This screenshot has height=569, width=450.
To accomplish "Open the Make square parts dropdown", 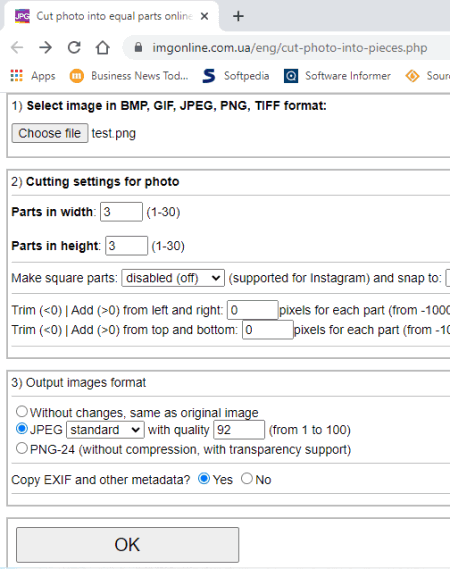I will click(173, 278).
